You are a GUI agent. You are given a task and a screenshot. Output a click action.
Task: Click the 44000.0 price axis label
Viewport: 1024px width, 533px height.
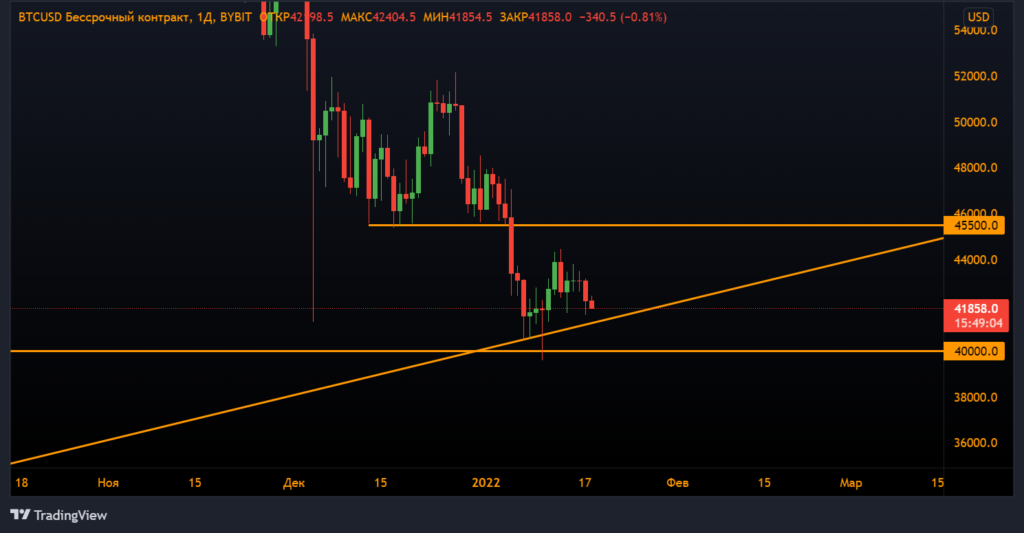(x=975, y=260)
